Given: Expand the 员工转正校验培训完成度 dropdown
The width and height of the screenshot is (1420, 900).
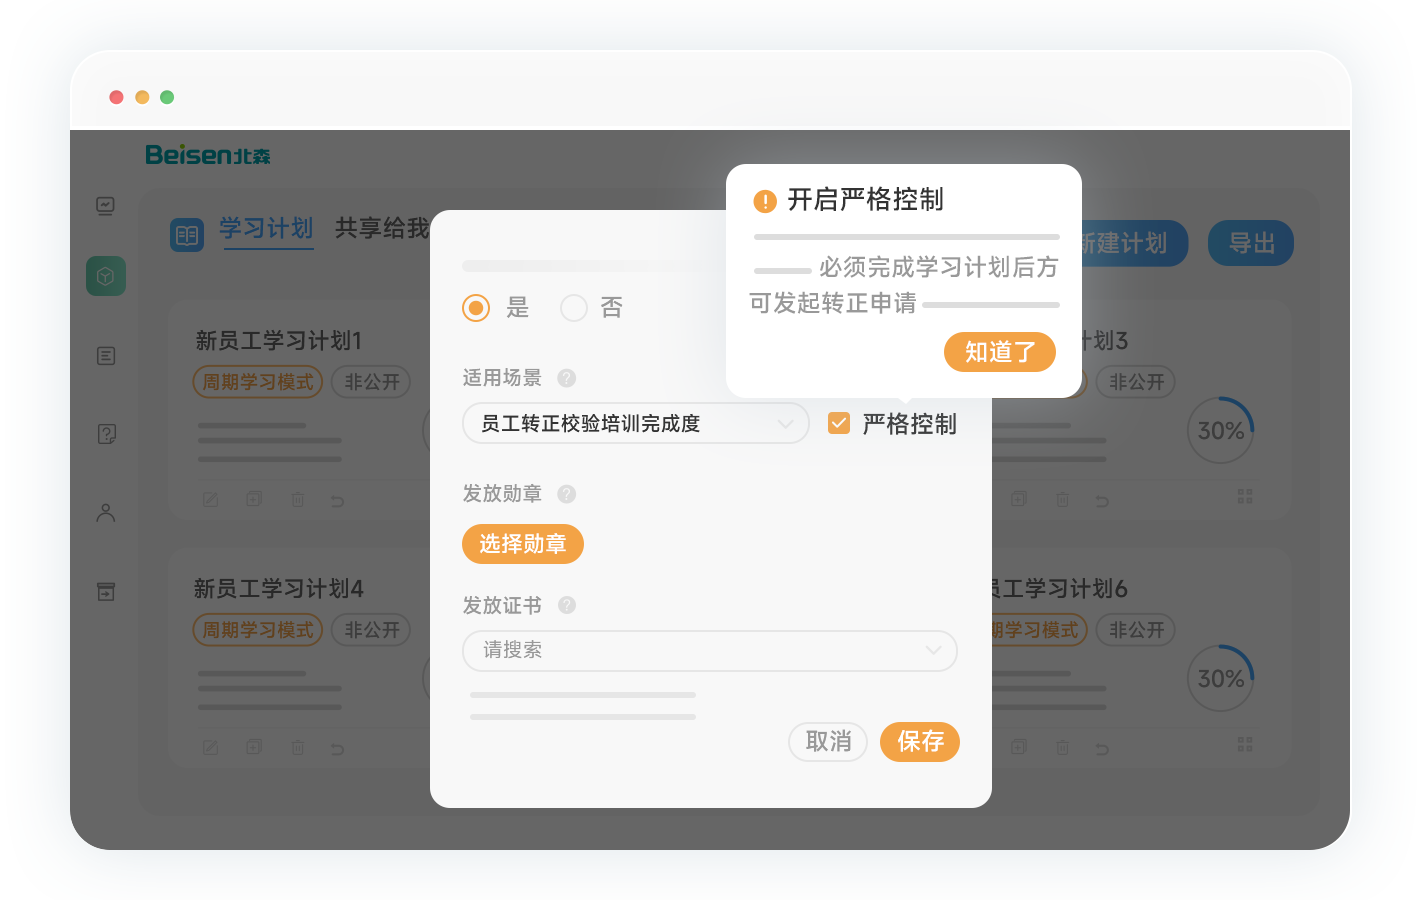Looking at the screenshot, I should [635, 424].
